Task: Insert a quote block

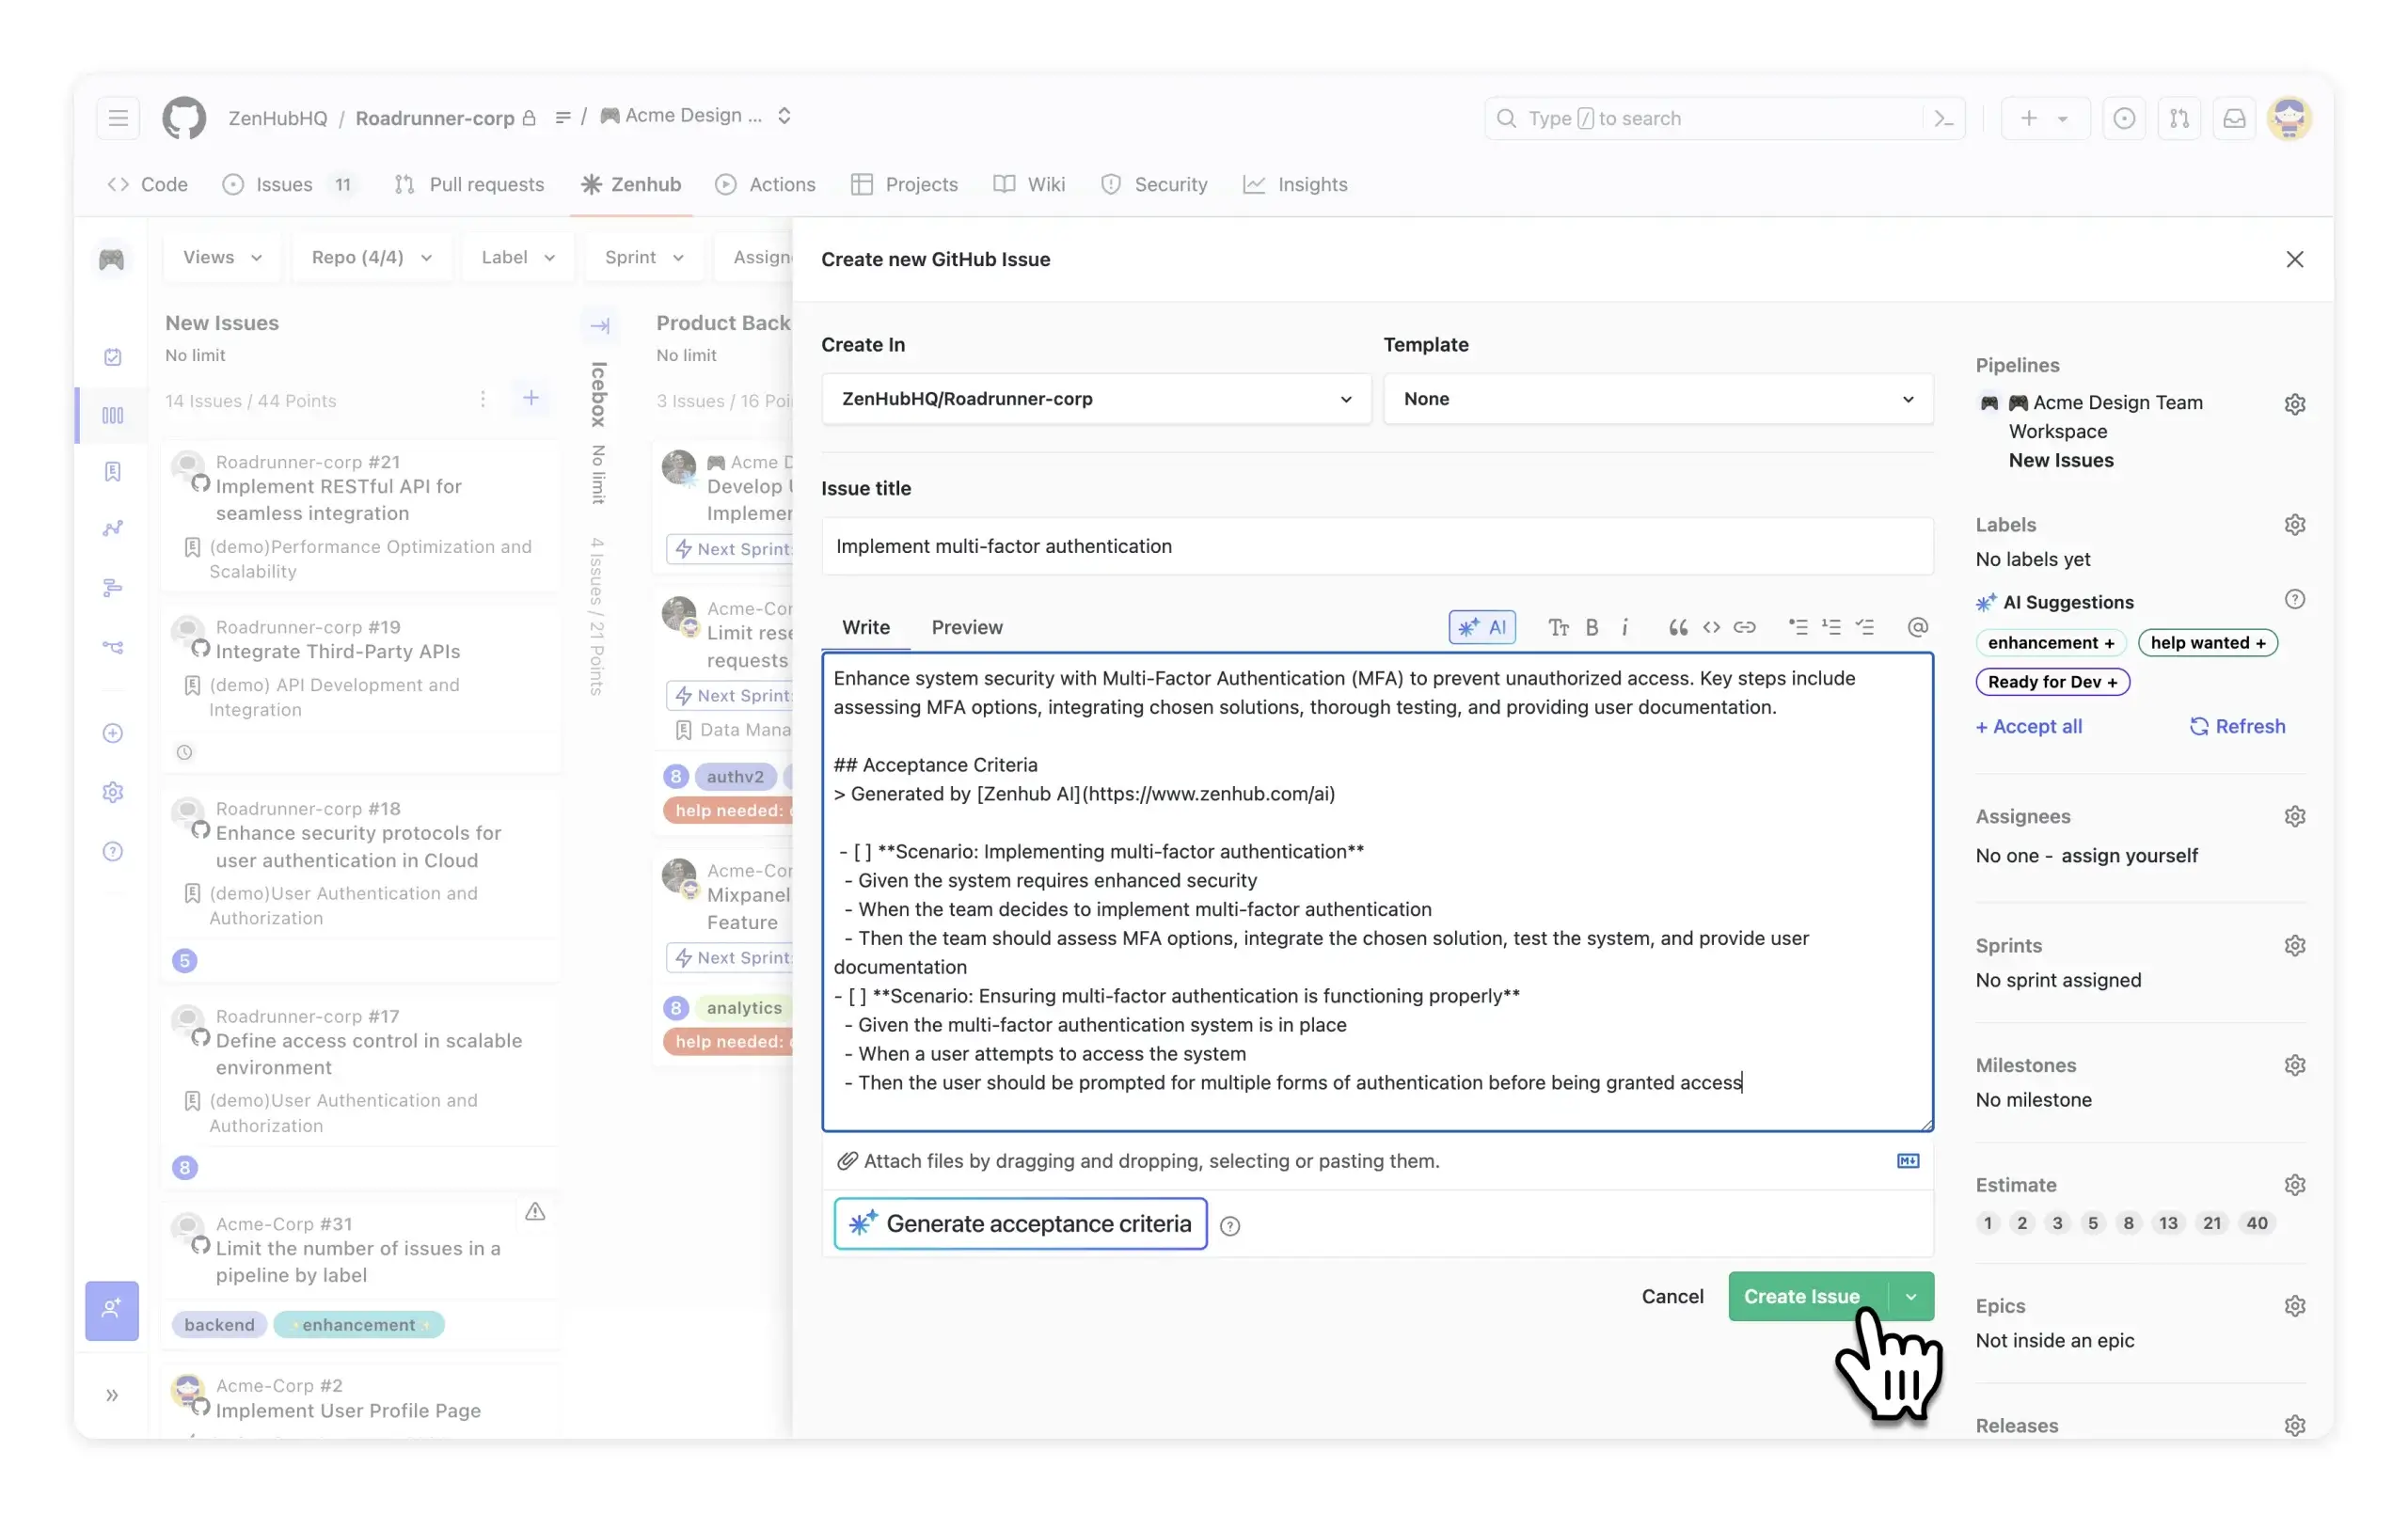Action: pos(1677,627)
